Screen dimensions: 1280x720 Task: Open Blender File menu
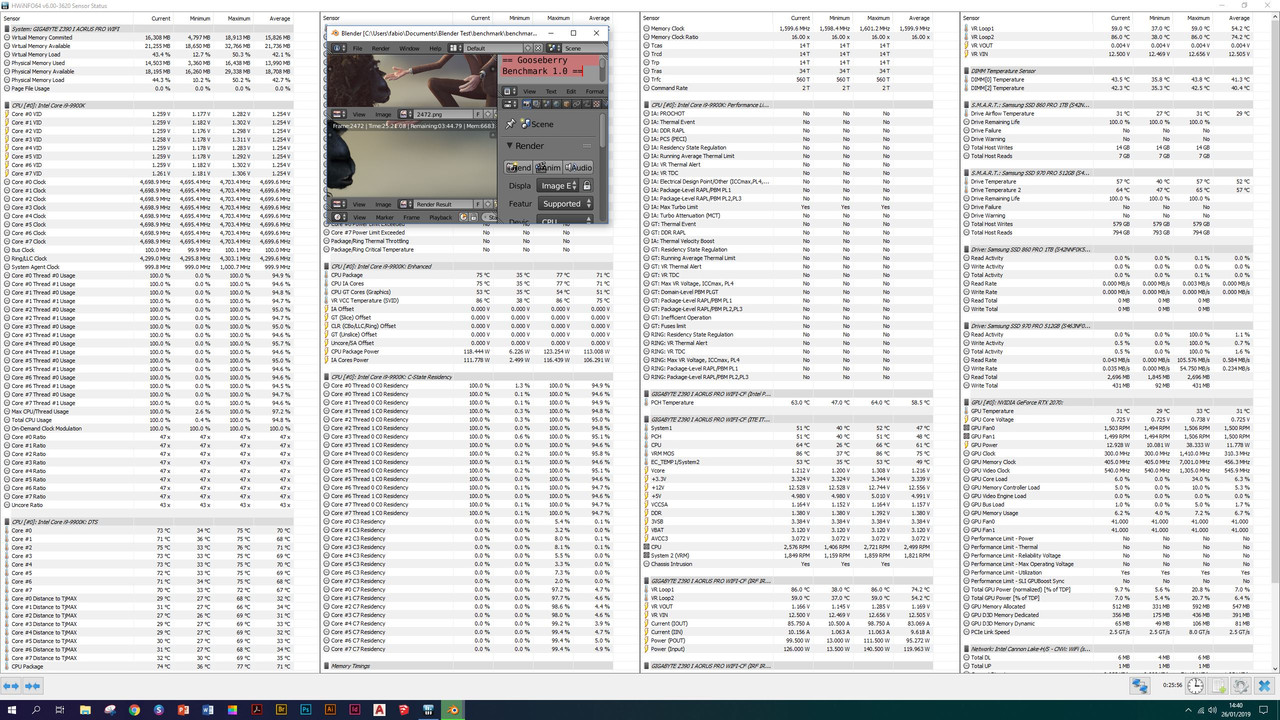(x=357, y=48)
